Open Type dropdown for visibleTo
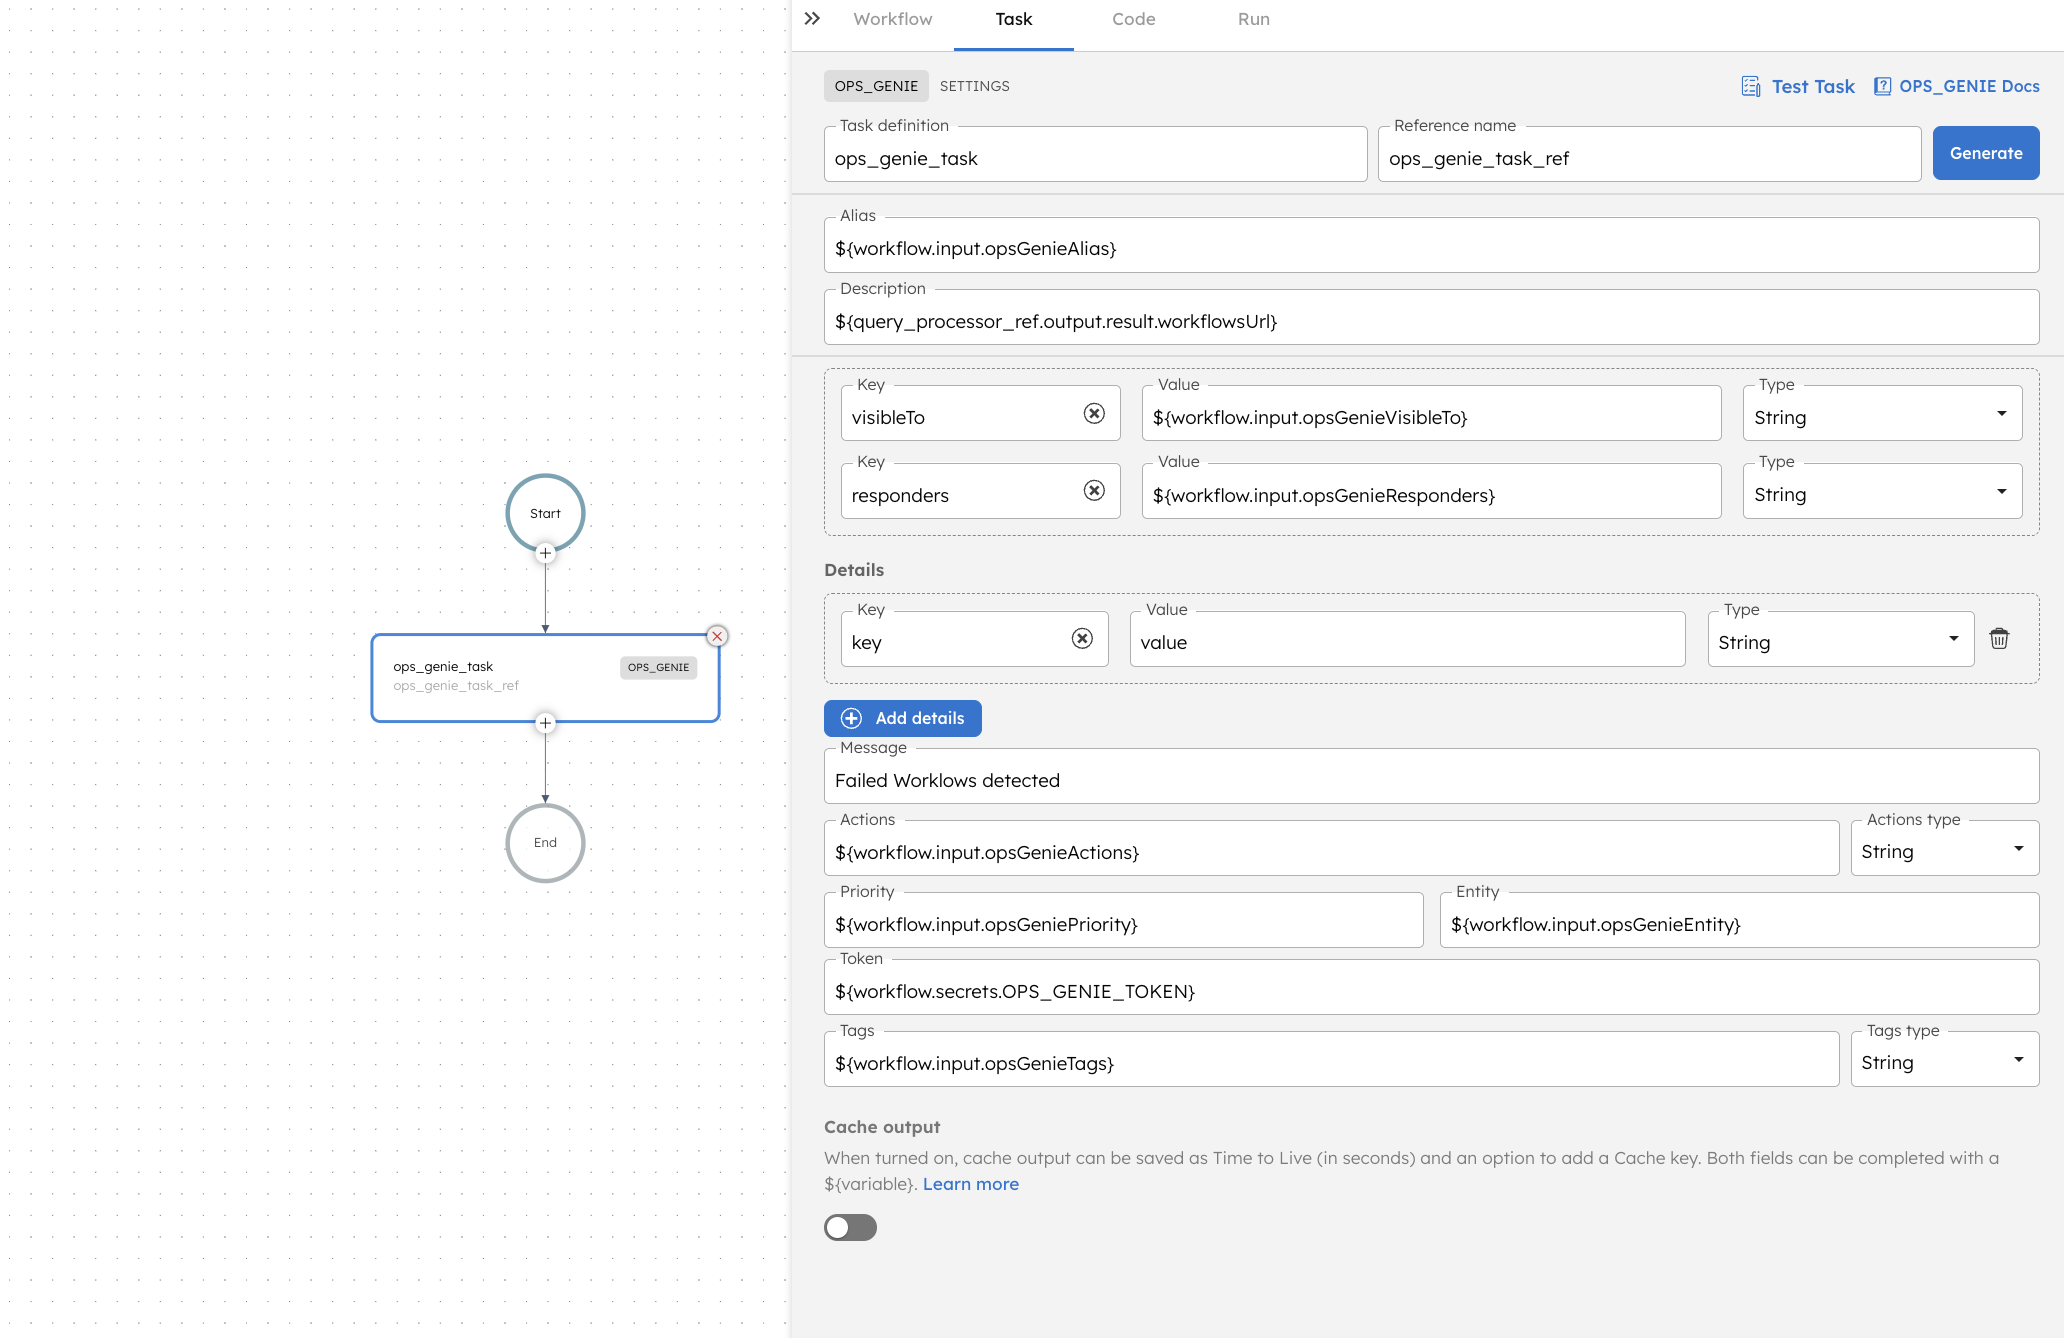 tap(1882, 414)
